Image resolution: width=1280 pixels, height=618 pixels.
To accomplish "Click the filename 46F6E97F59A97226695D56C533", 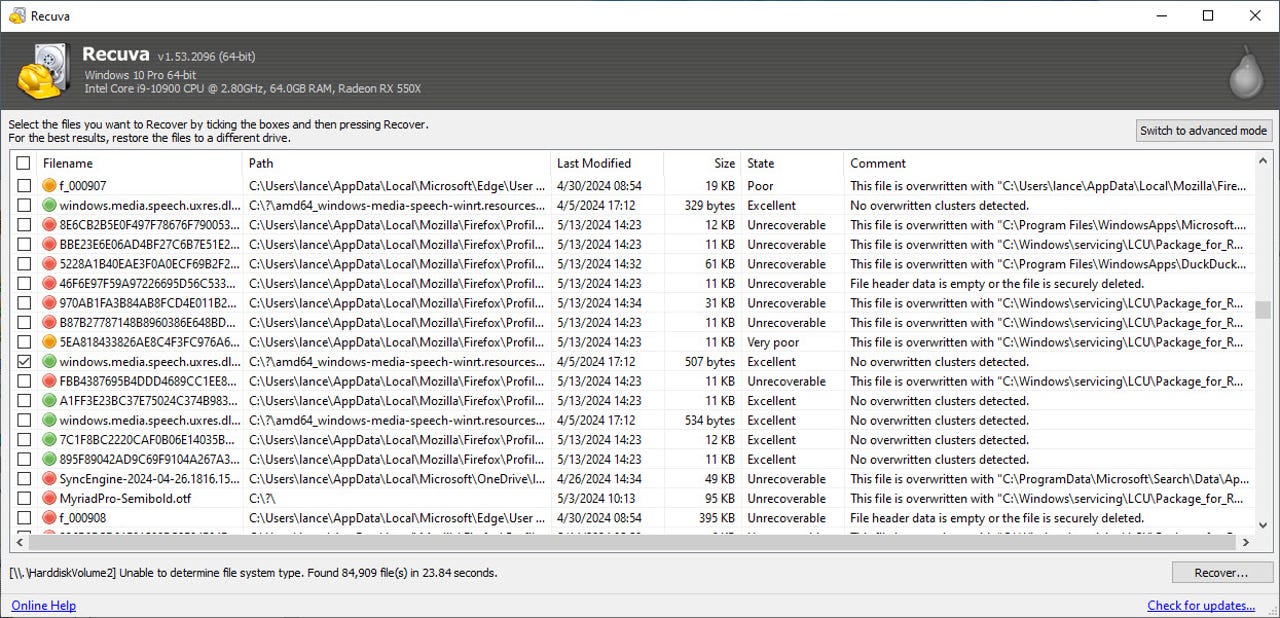I will 149,283.
